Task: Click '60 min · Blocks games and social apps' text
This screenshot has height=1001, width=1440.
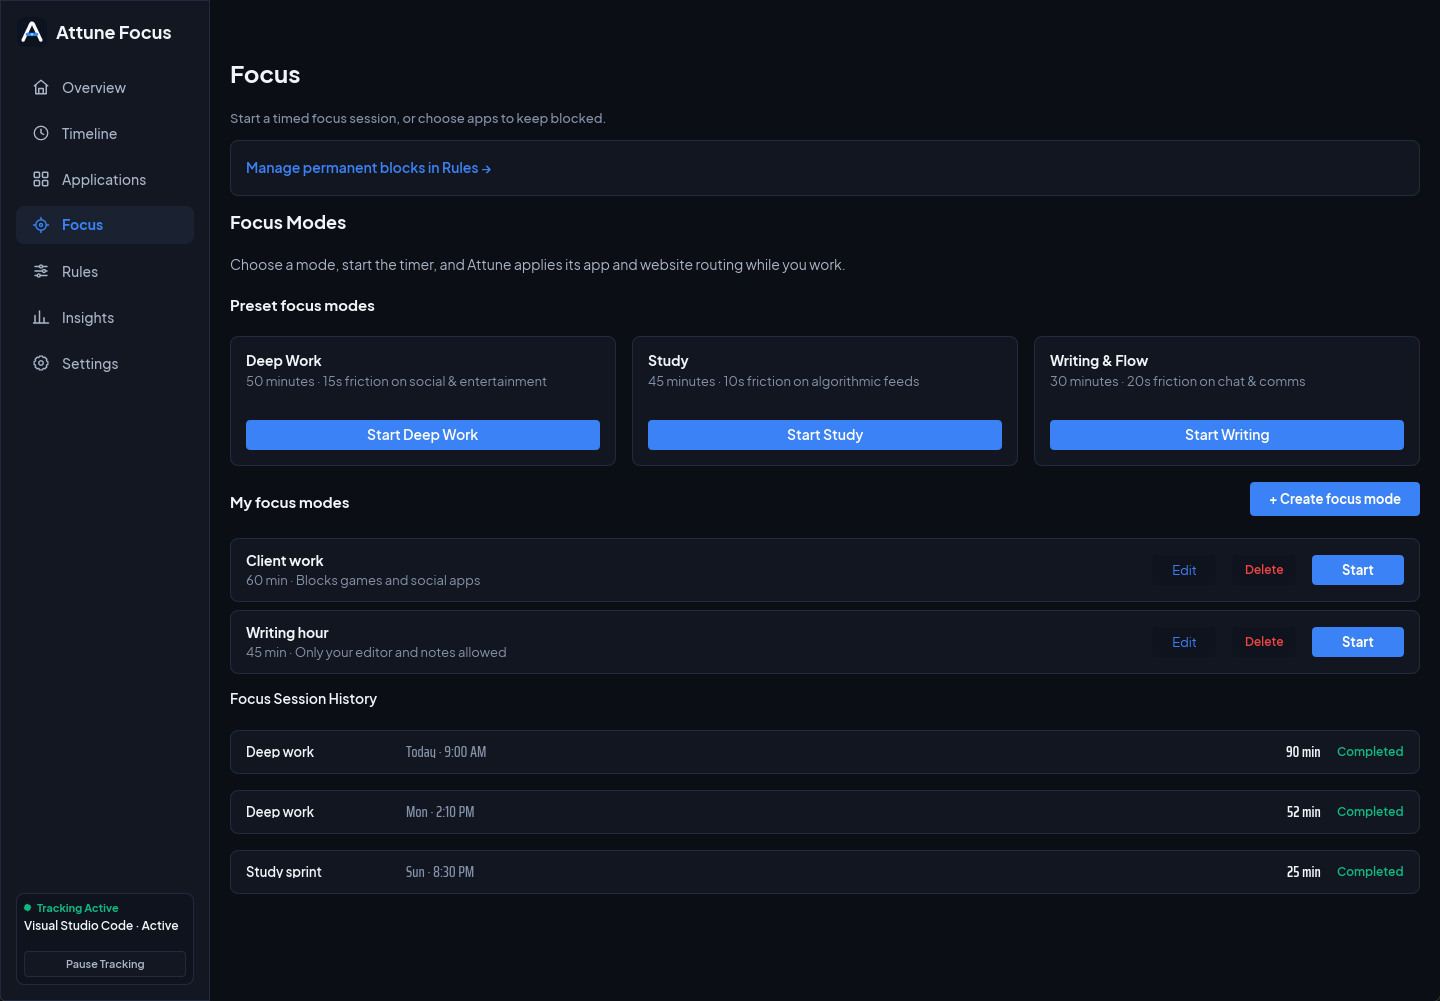Action: point(363,581)
